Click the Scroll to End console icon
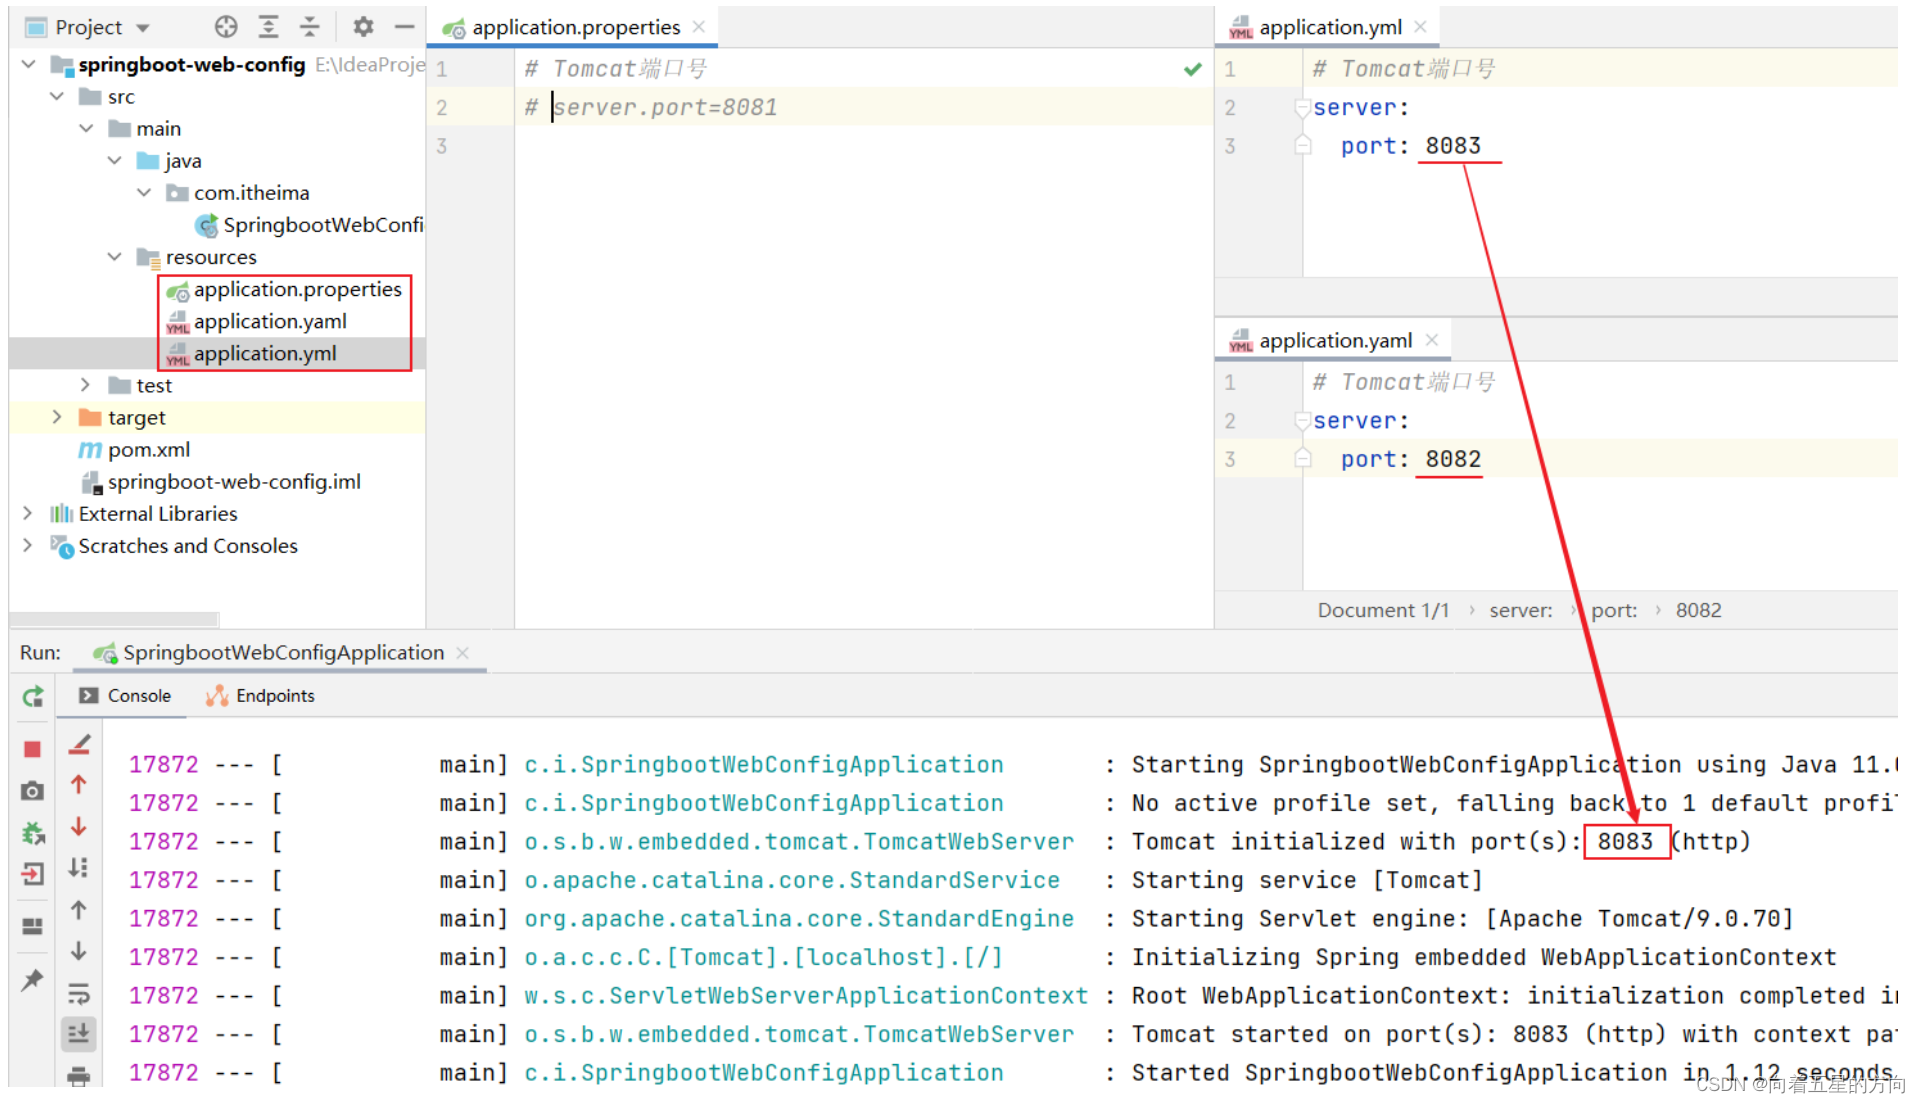Screen dimensions: 1920x1103 79,1033
